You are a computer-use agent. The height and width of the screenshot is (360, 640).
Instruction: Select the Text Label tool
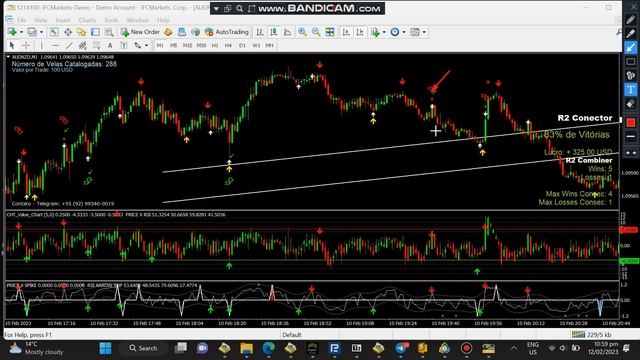(x=124, y=45)
